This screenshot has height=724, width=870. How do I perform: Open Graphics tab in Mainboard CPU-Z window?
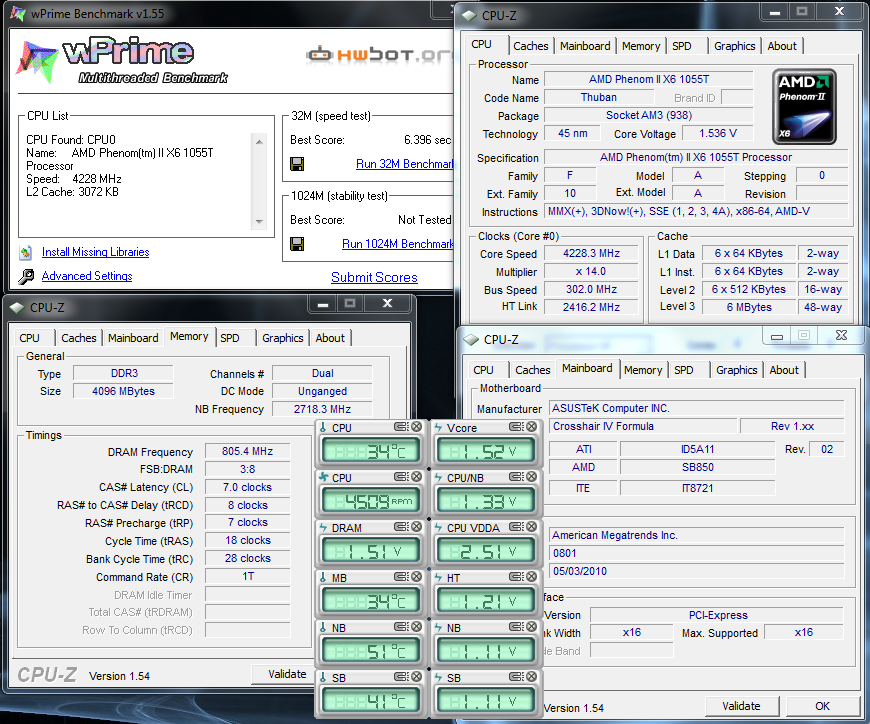pos(736,370)
